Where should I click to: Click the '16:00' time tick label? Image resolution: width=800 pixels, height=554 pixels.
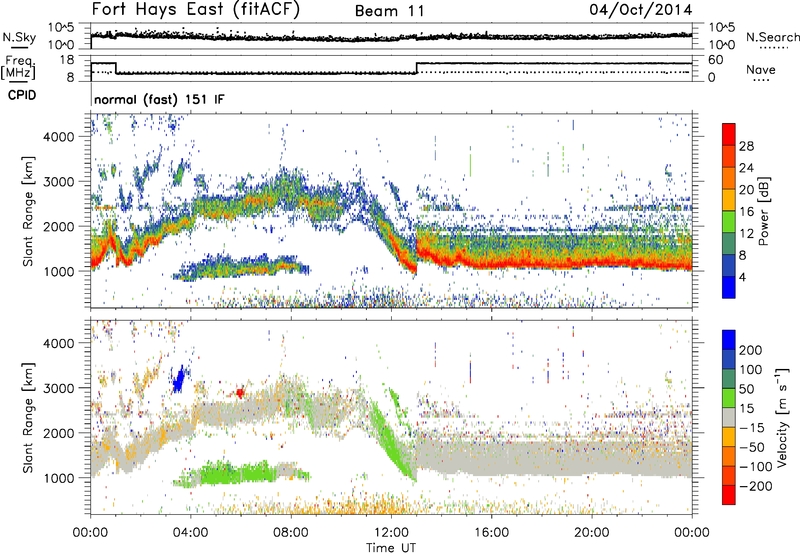tap(491, 533)
